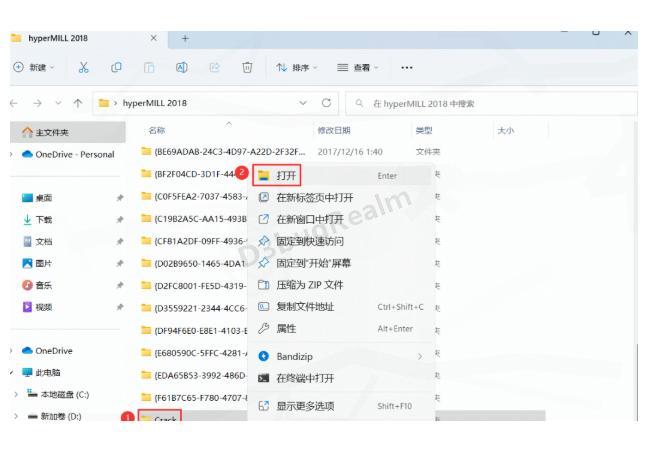
Task: Sort by the 类型 column header
Action: click(424, 130)
